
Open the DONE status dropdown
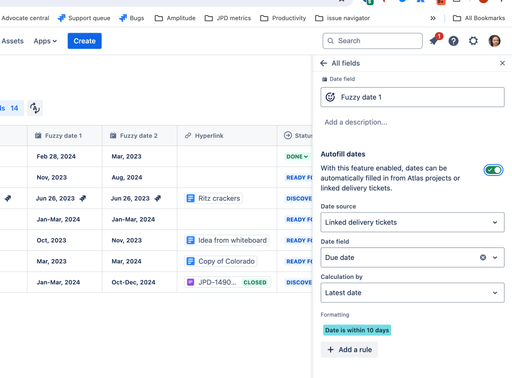pyautogui.click(x=297, y=156)
